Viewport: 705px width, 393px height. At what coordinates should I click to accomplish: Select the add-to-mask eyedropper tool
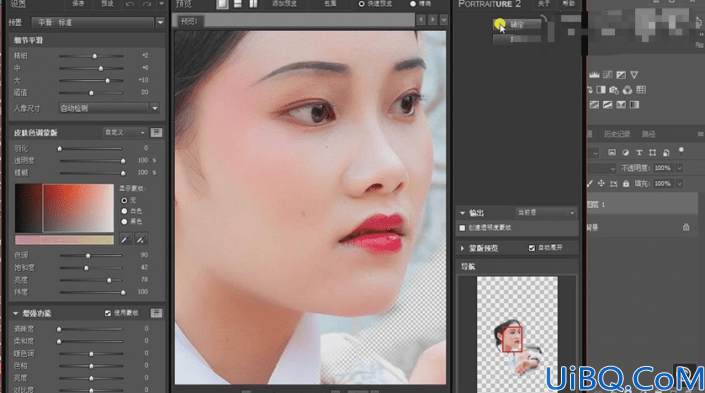coord(141,239)
